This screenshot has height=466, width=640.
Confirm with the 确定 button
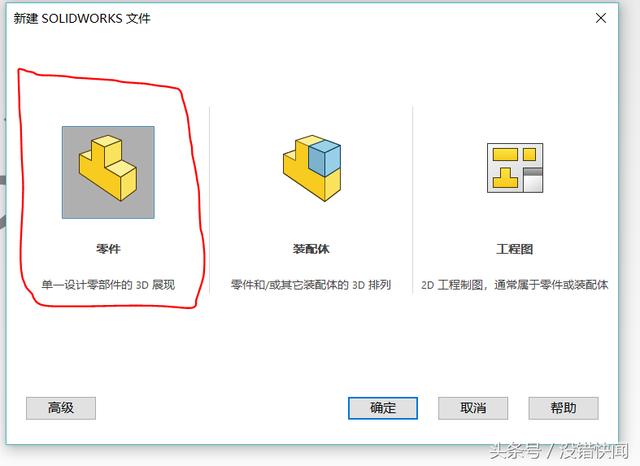pos(383,408)
